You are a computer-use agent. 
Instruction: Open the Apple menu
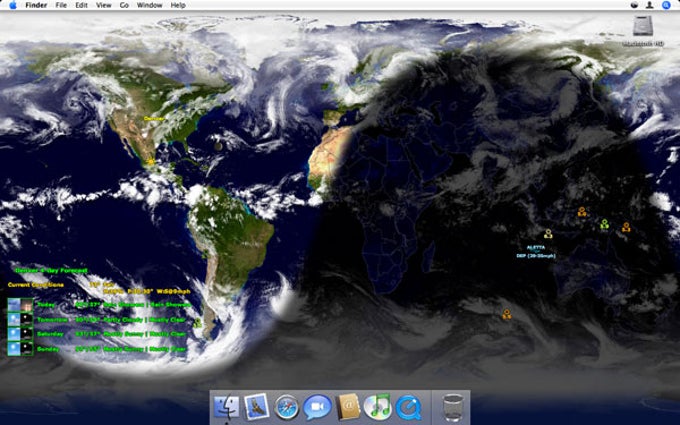point(13,5)
